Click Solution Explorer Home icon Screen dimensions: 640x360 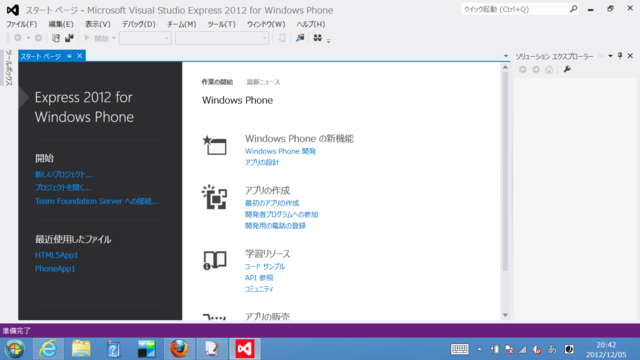(x=549, y=69)
